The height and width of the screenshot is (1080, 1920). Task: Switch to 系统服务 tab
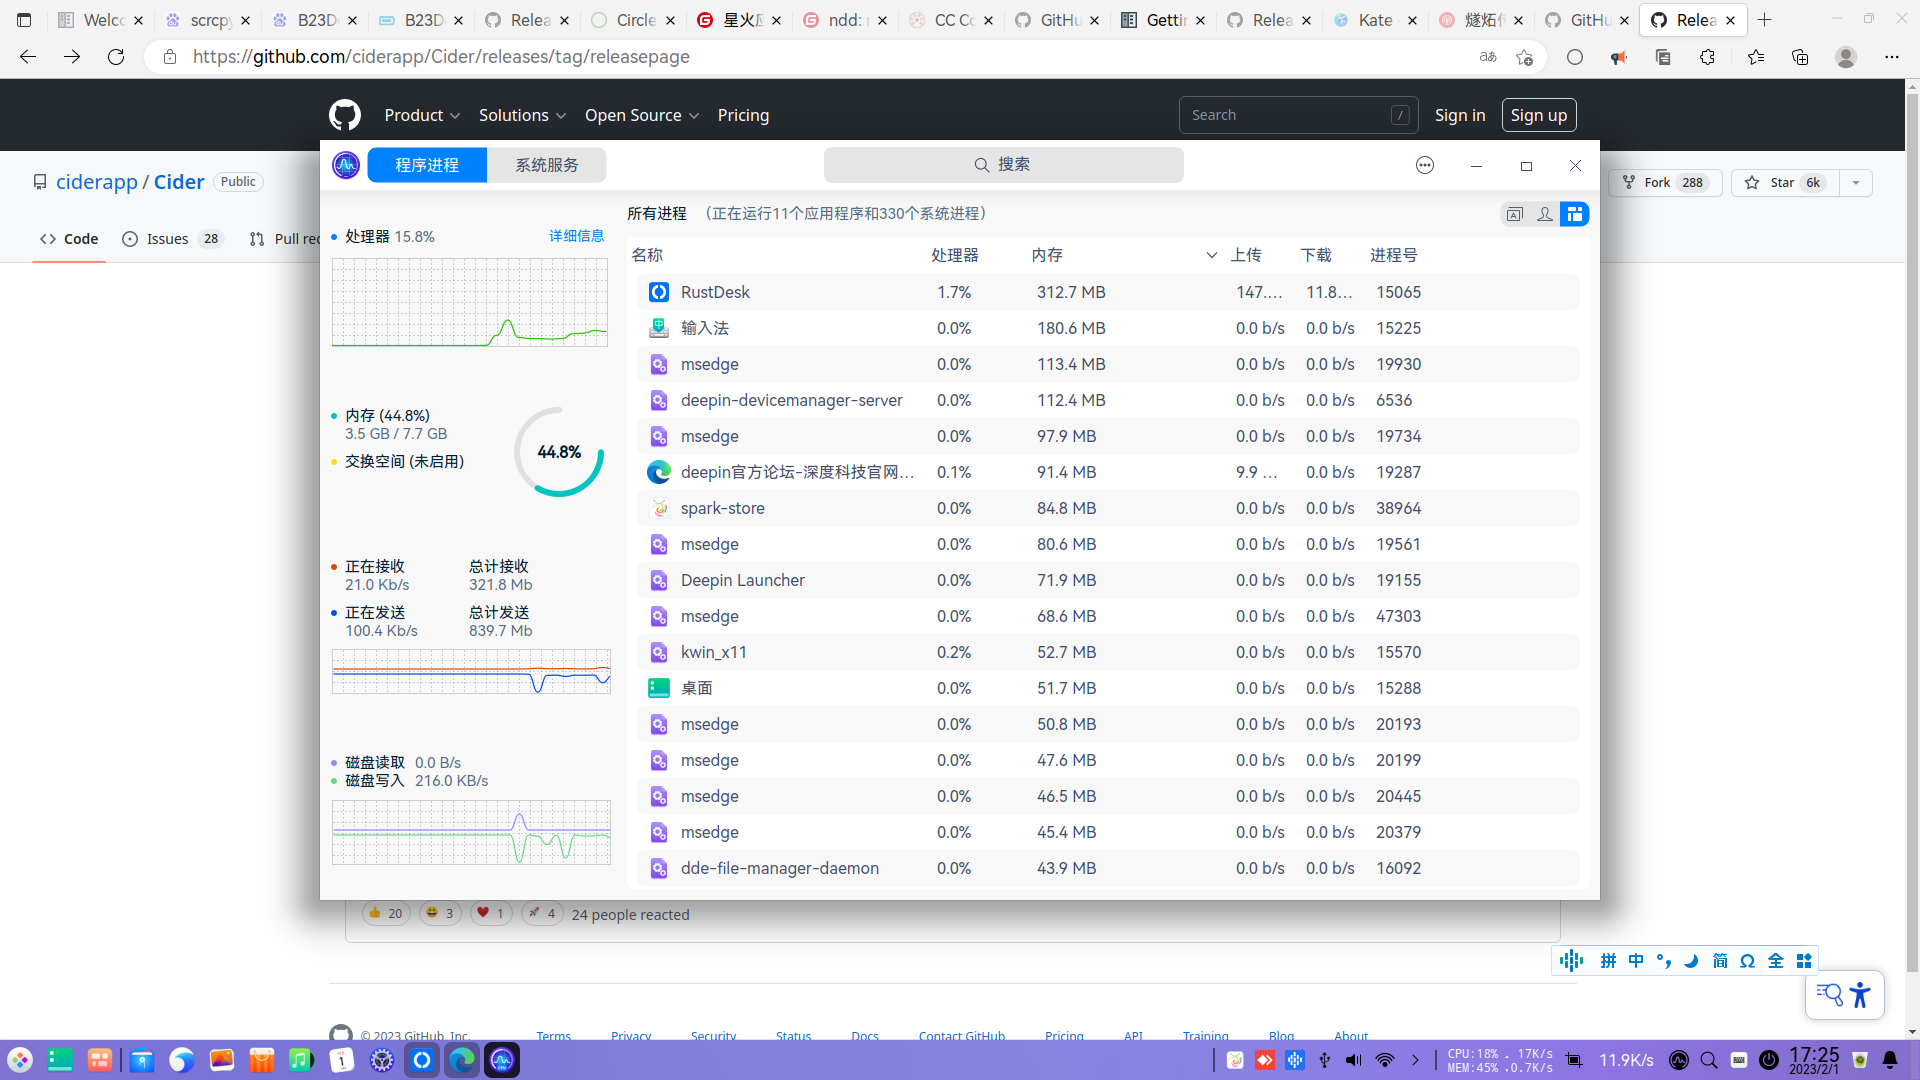547,165
